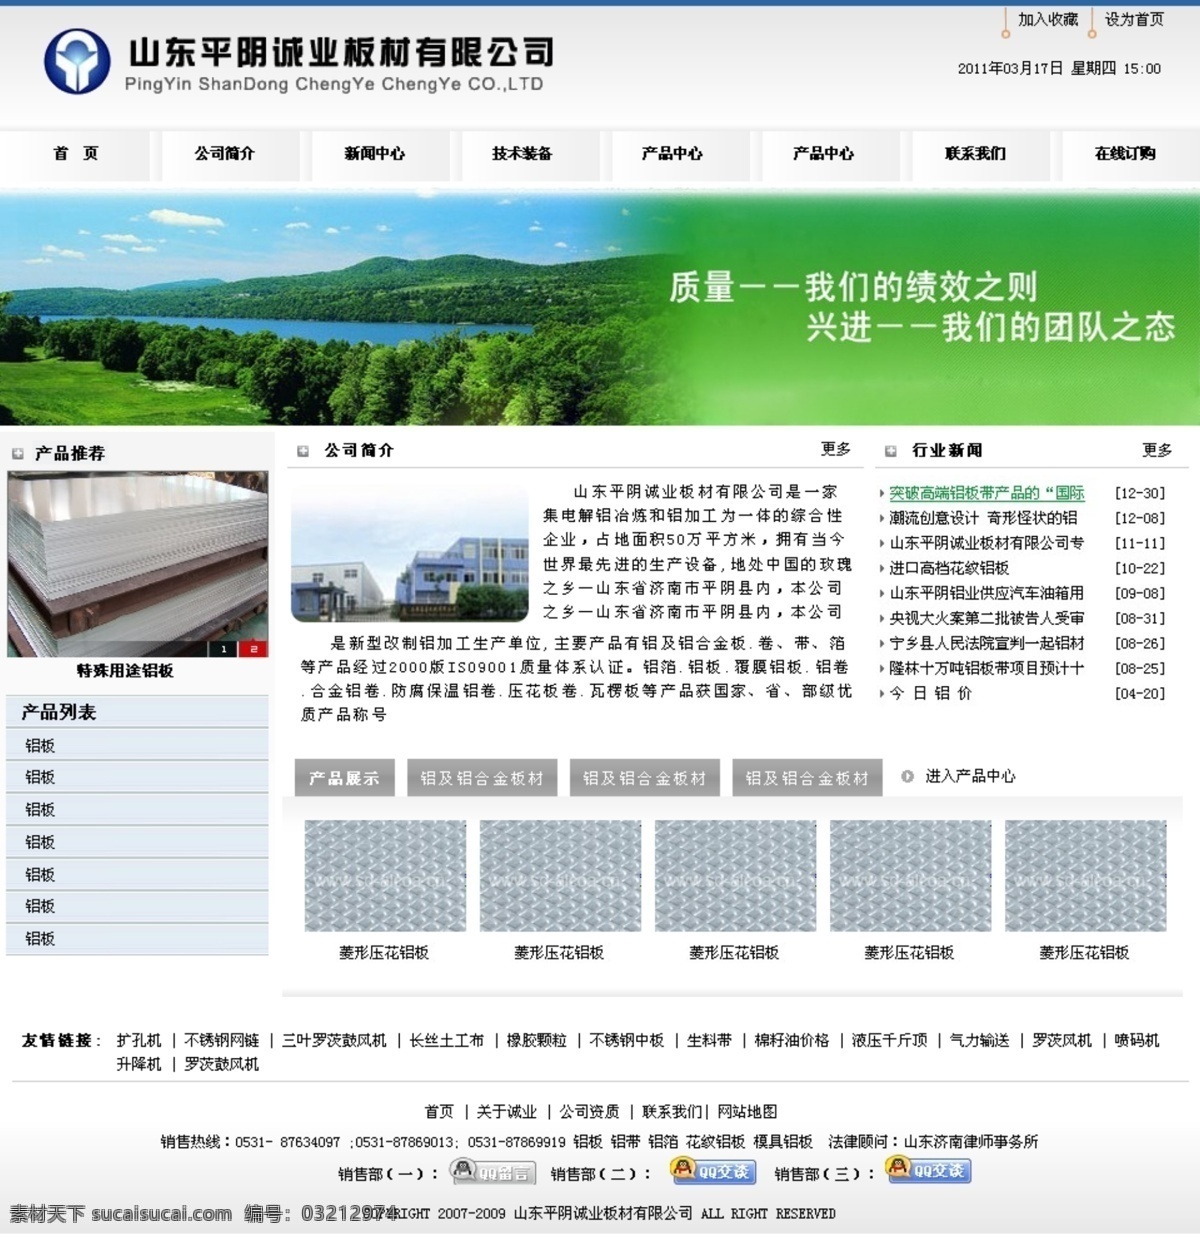Image resolution: width=1200 pixels, height=1237 pixels.
Task: Open friend link 喷码机
Action: [x=1137, y=1040]
